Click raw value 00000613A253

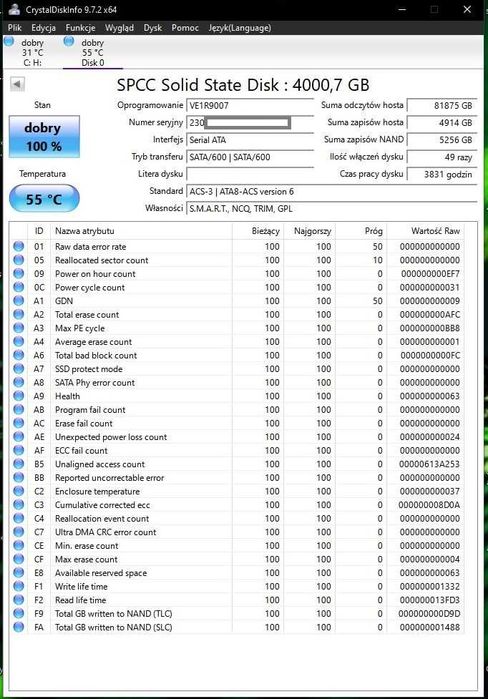(429, 464)
